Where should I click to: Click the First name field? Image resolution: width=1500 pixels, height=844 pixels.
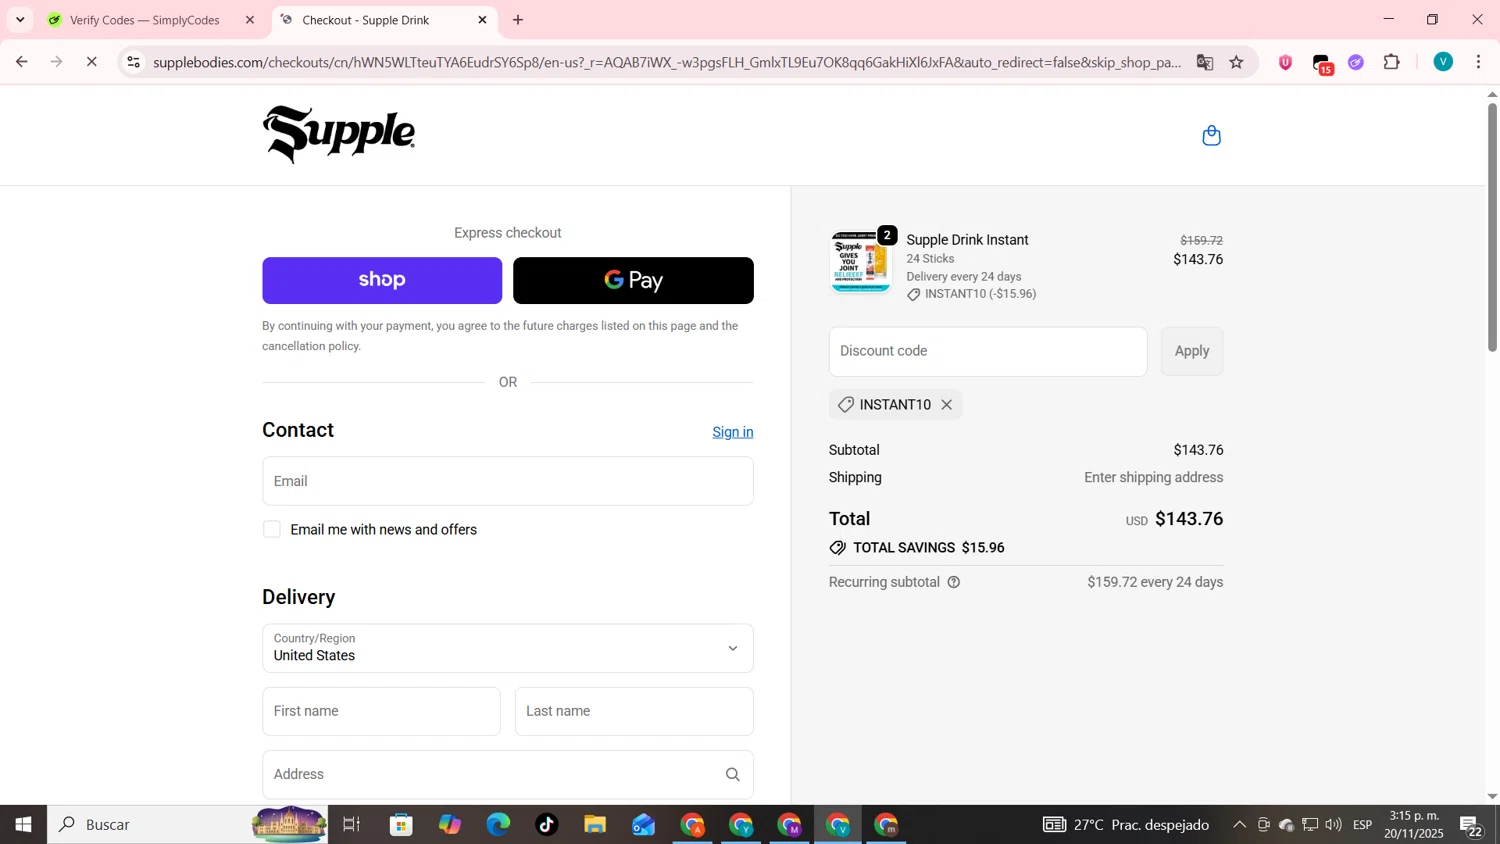pos(381,712)
